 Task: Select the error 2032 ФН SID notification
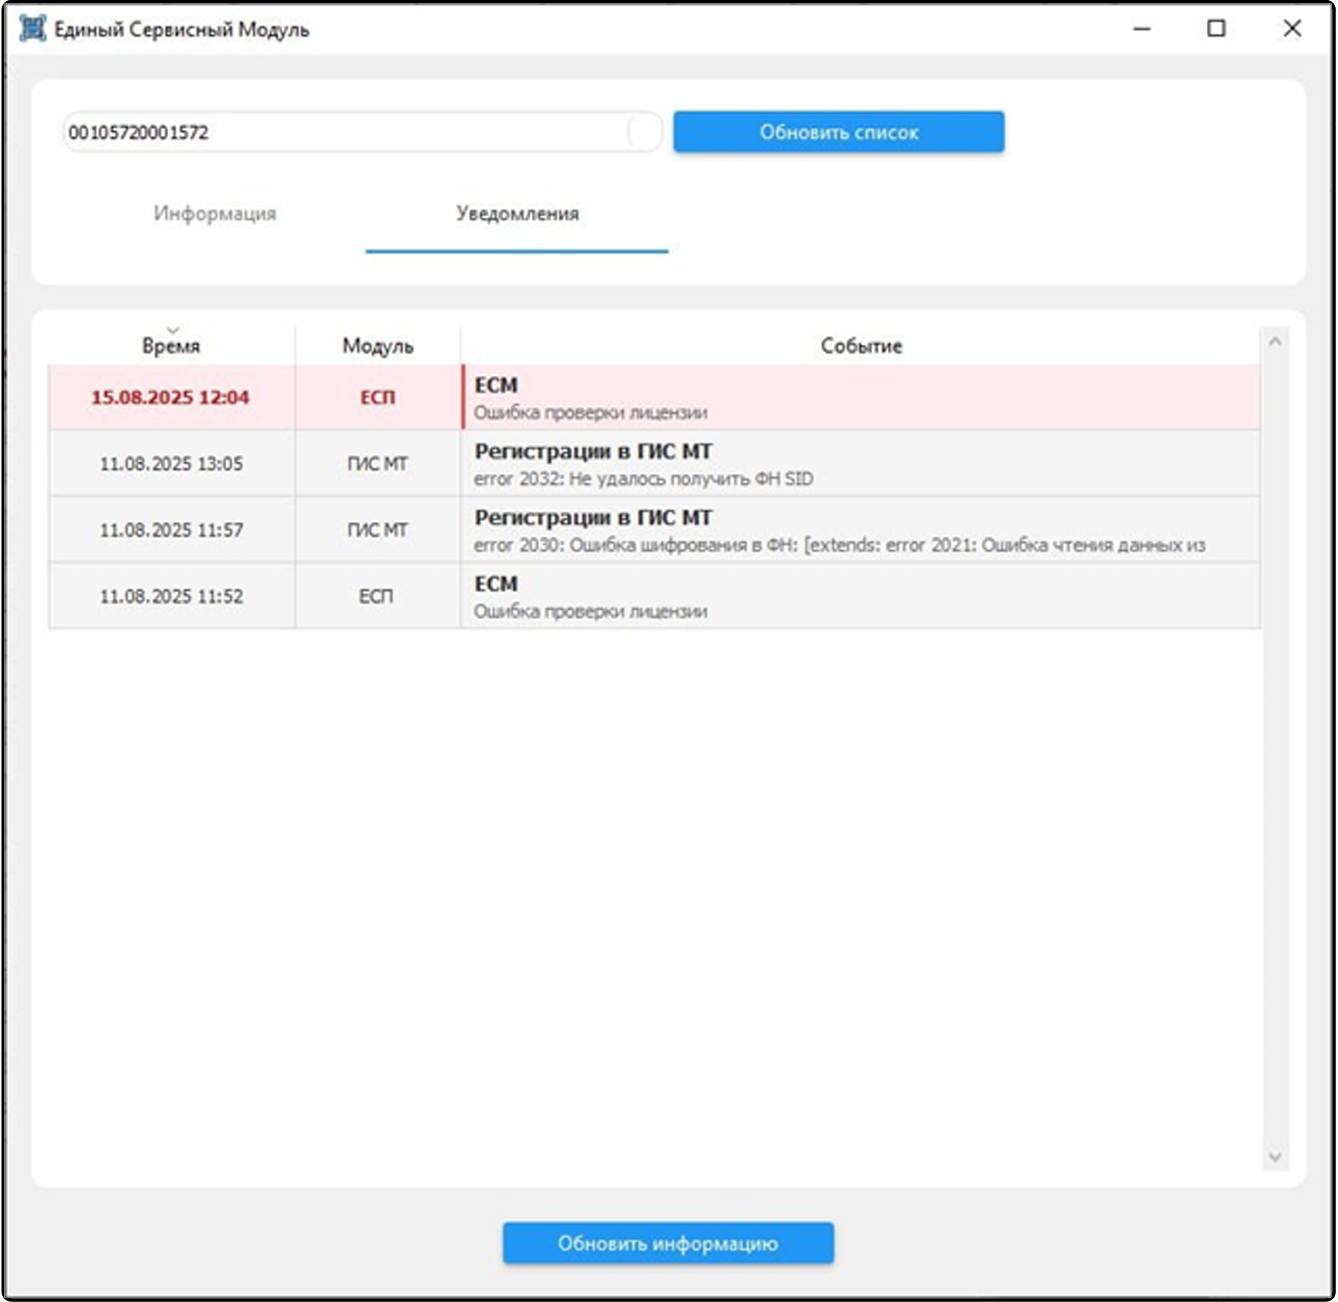pyautogui.click(x=654, y=464)
